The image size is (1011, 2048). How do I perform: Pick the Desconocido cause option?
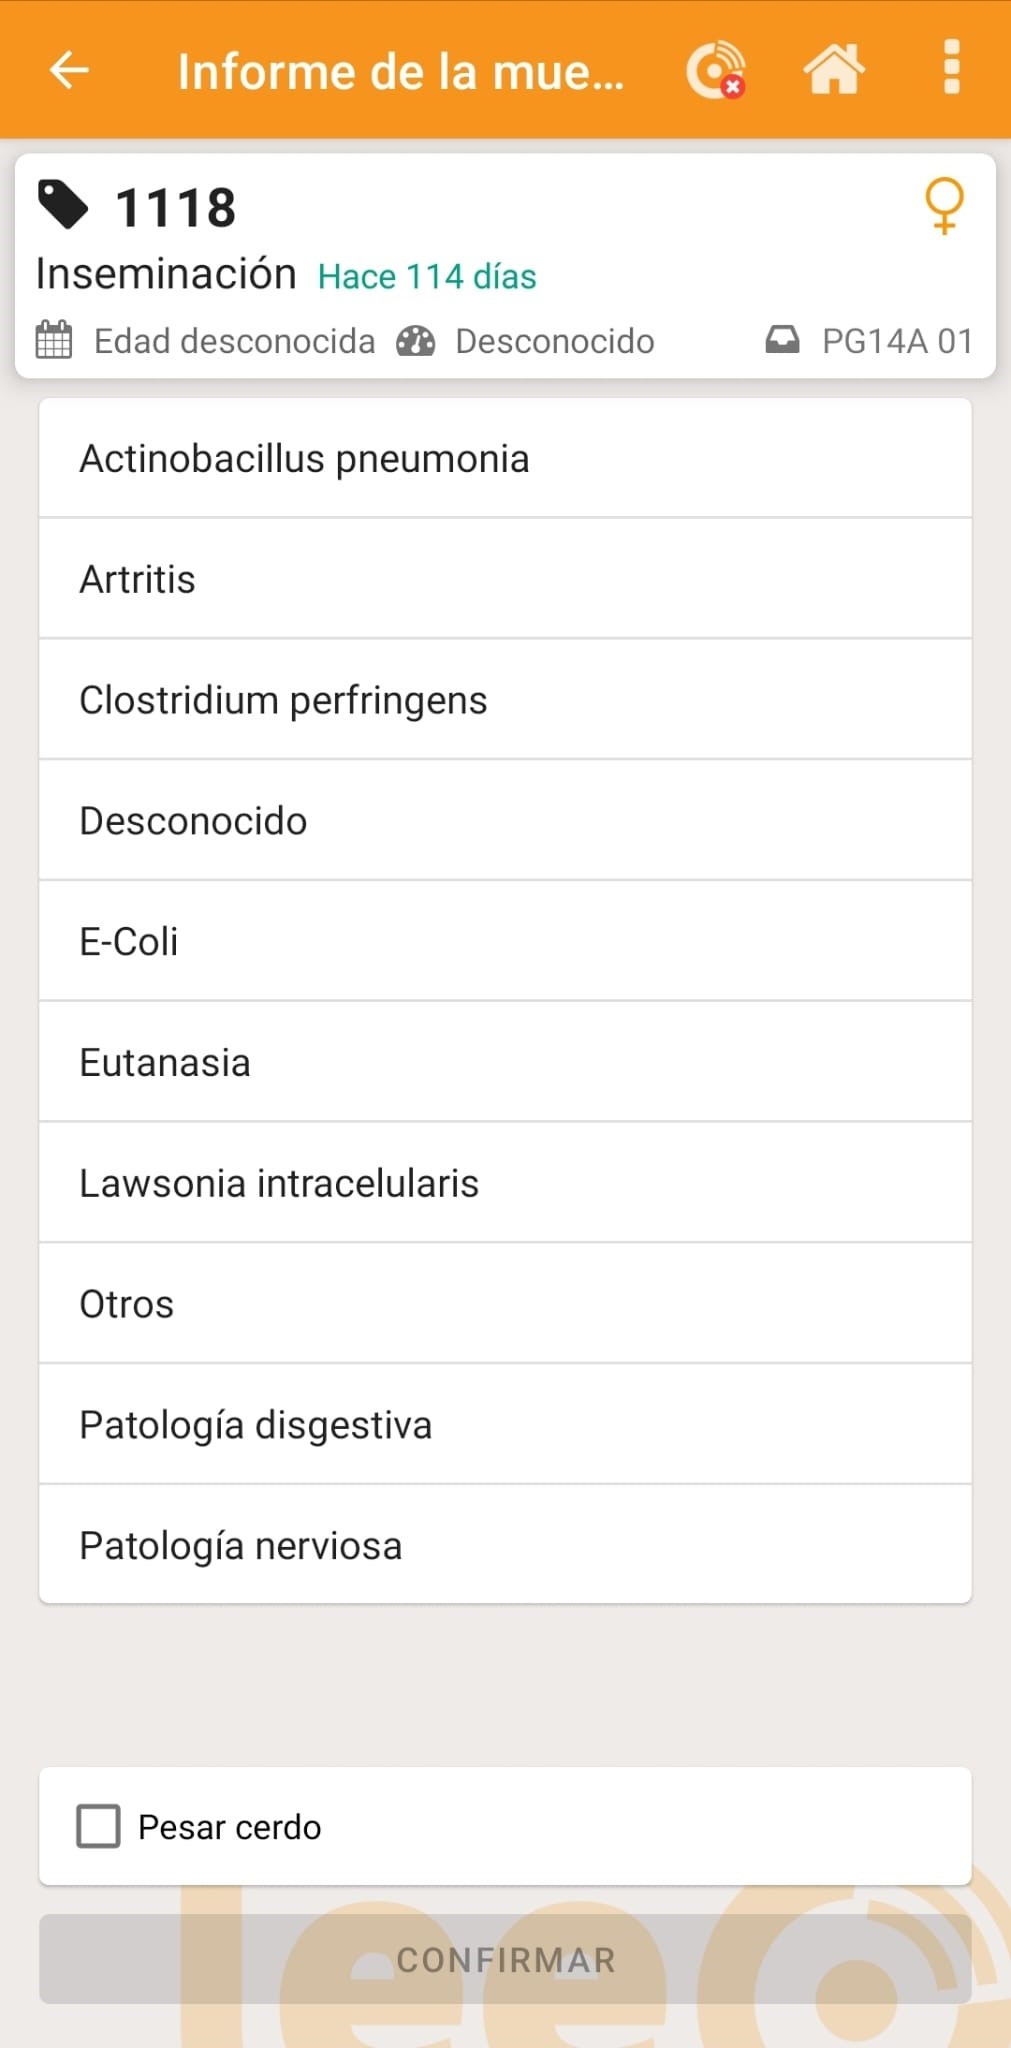505,821
